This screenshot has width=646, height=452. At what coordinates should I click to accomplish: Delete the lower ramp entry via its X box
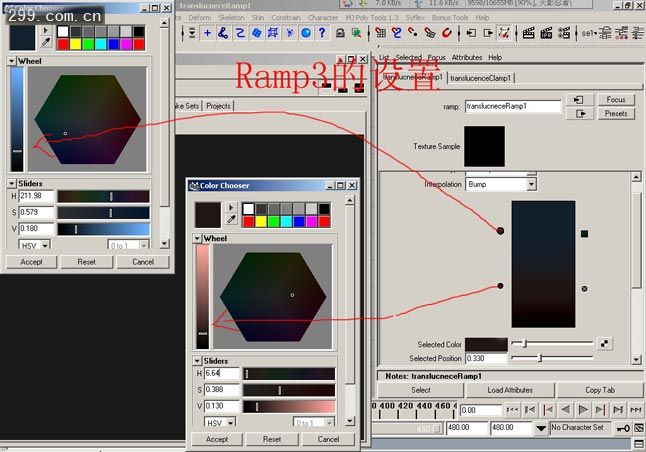[584, 289]
